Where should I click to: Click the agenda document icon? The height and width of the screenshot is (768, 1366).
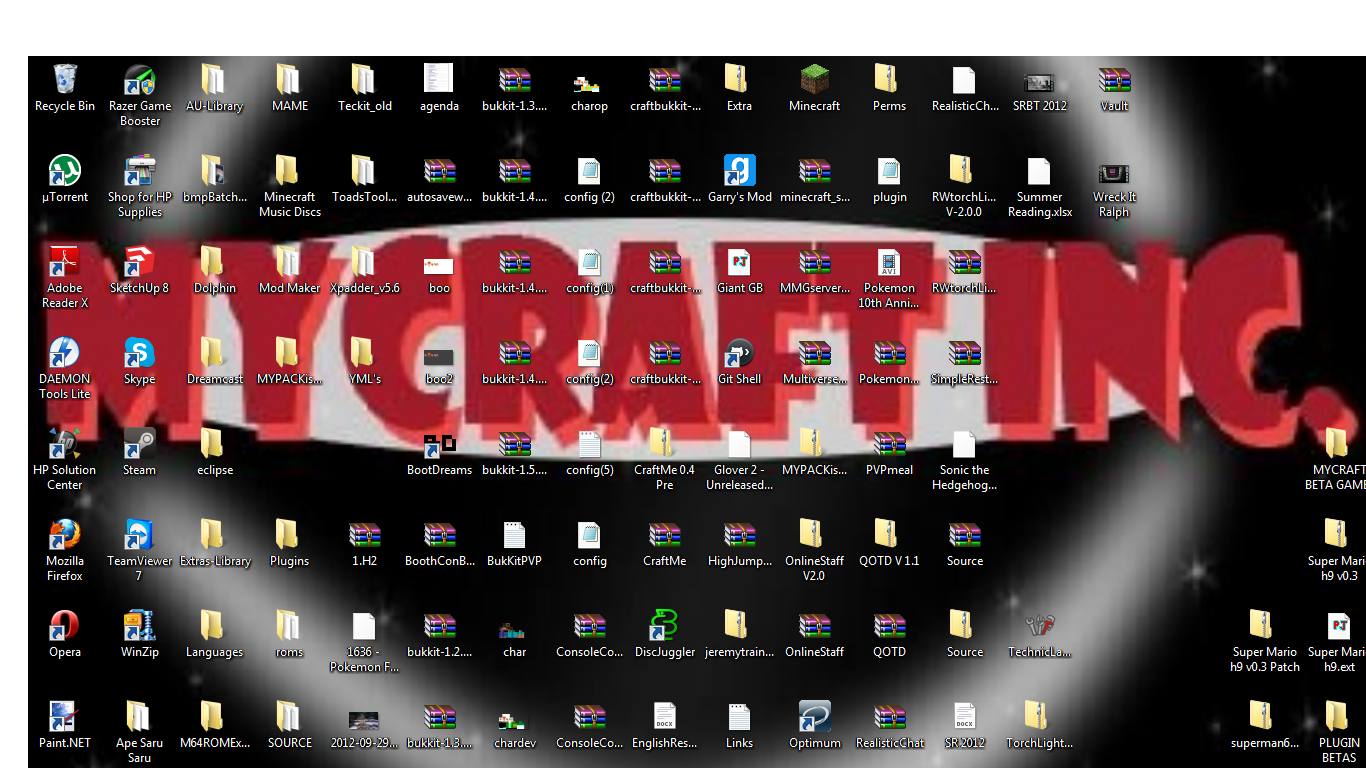(x=438, y=80)
